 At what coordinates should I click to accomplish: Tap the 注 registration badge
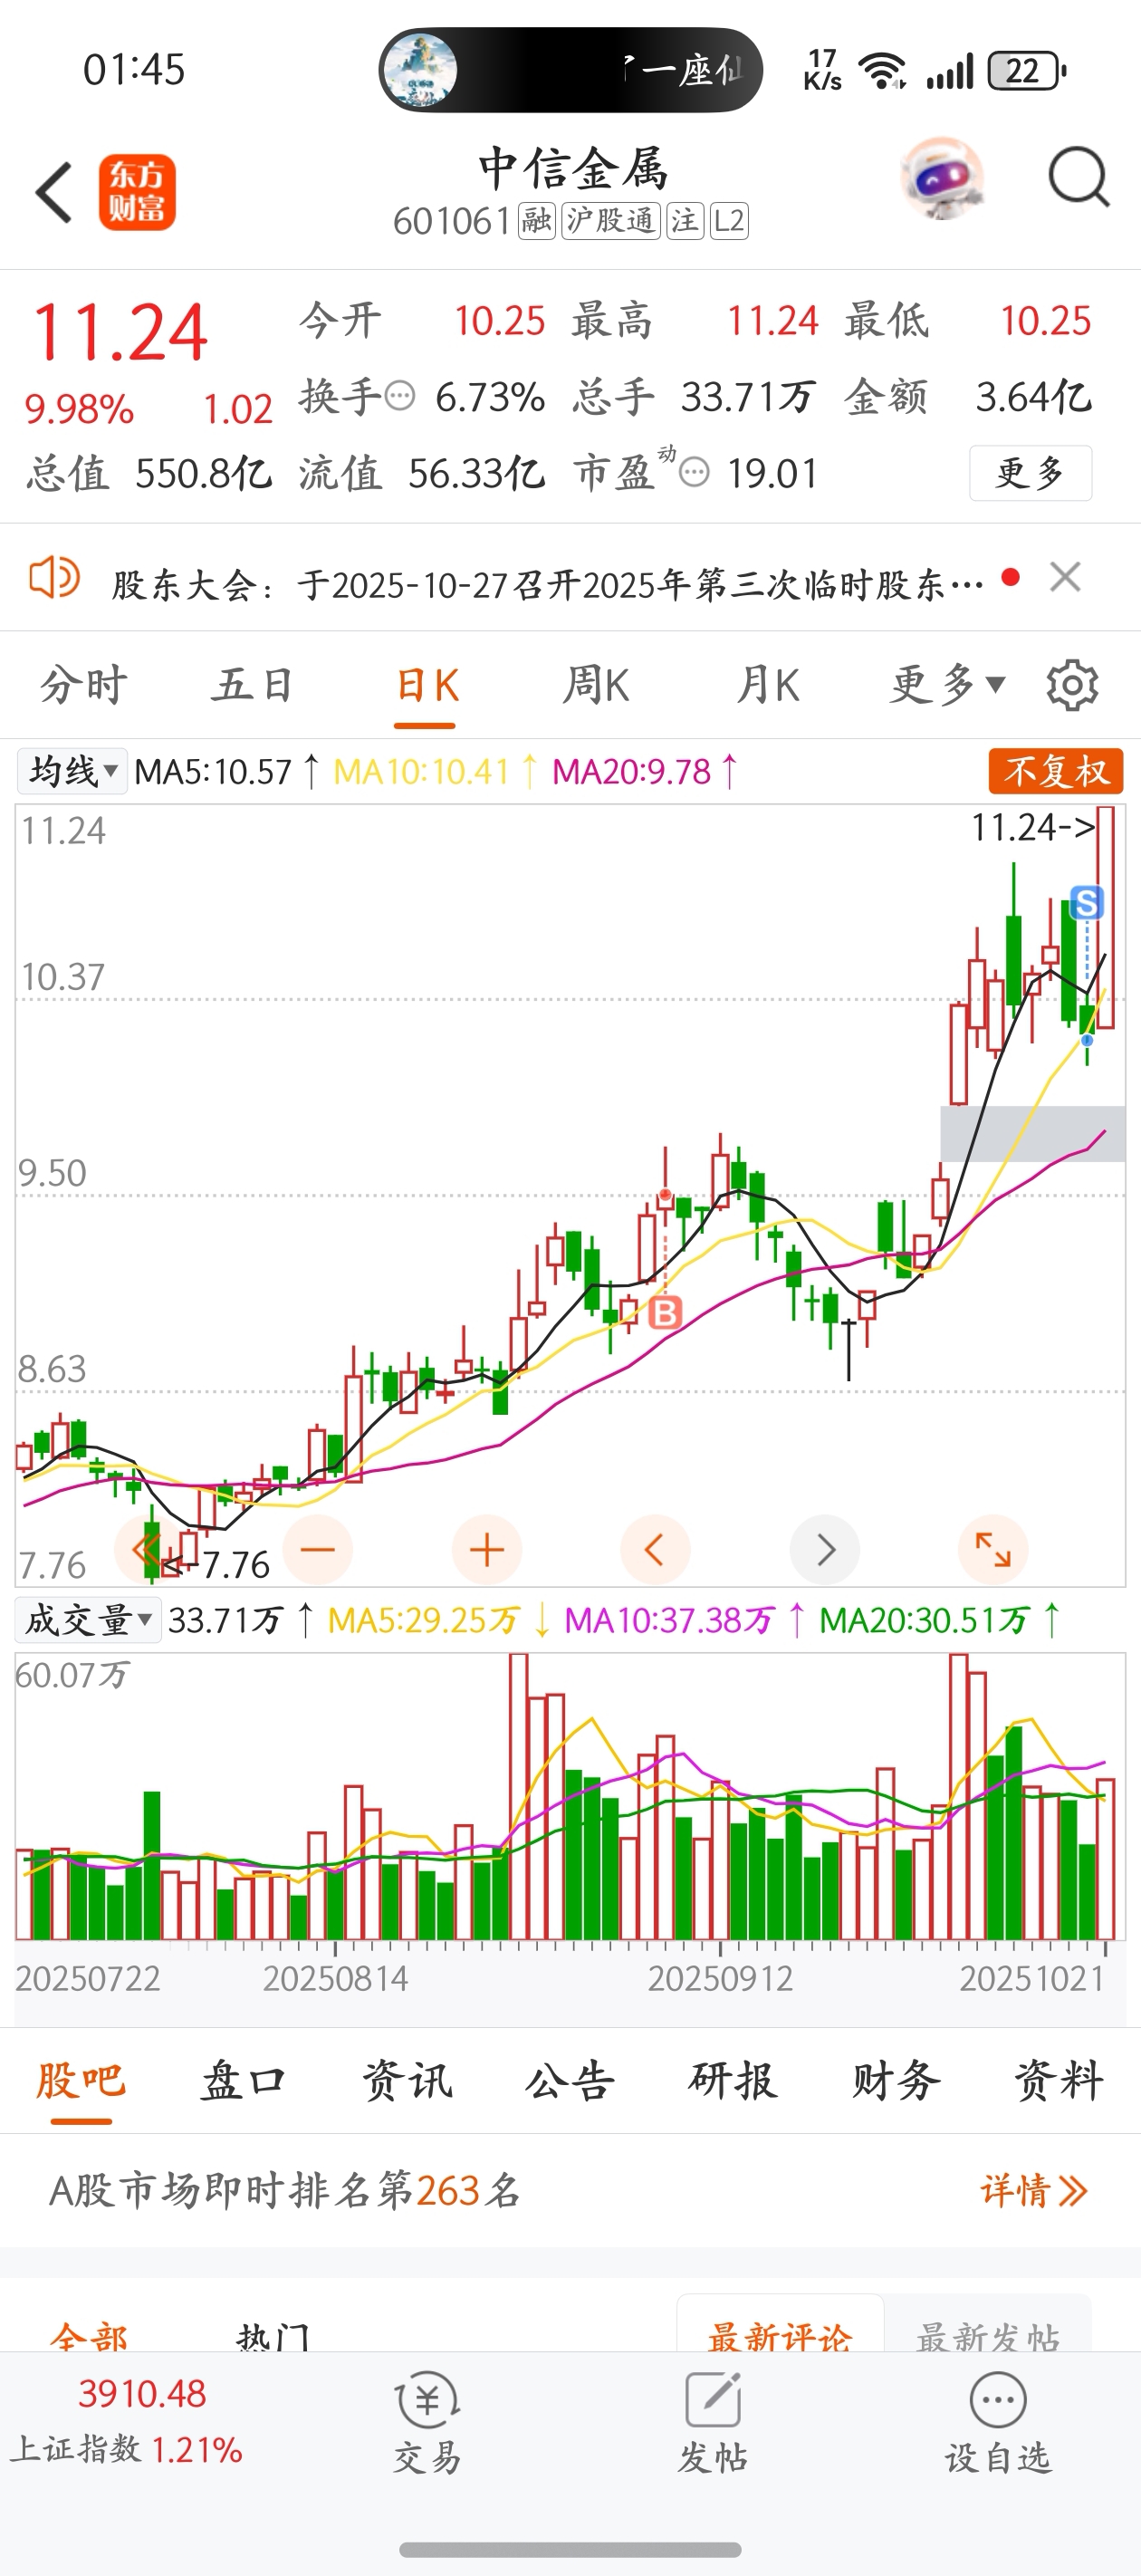tap(685, 221)
